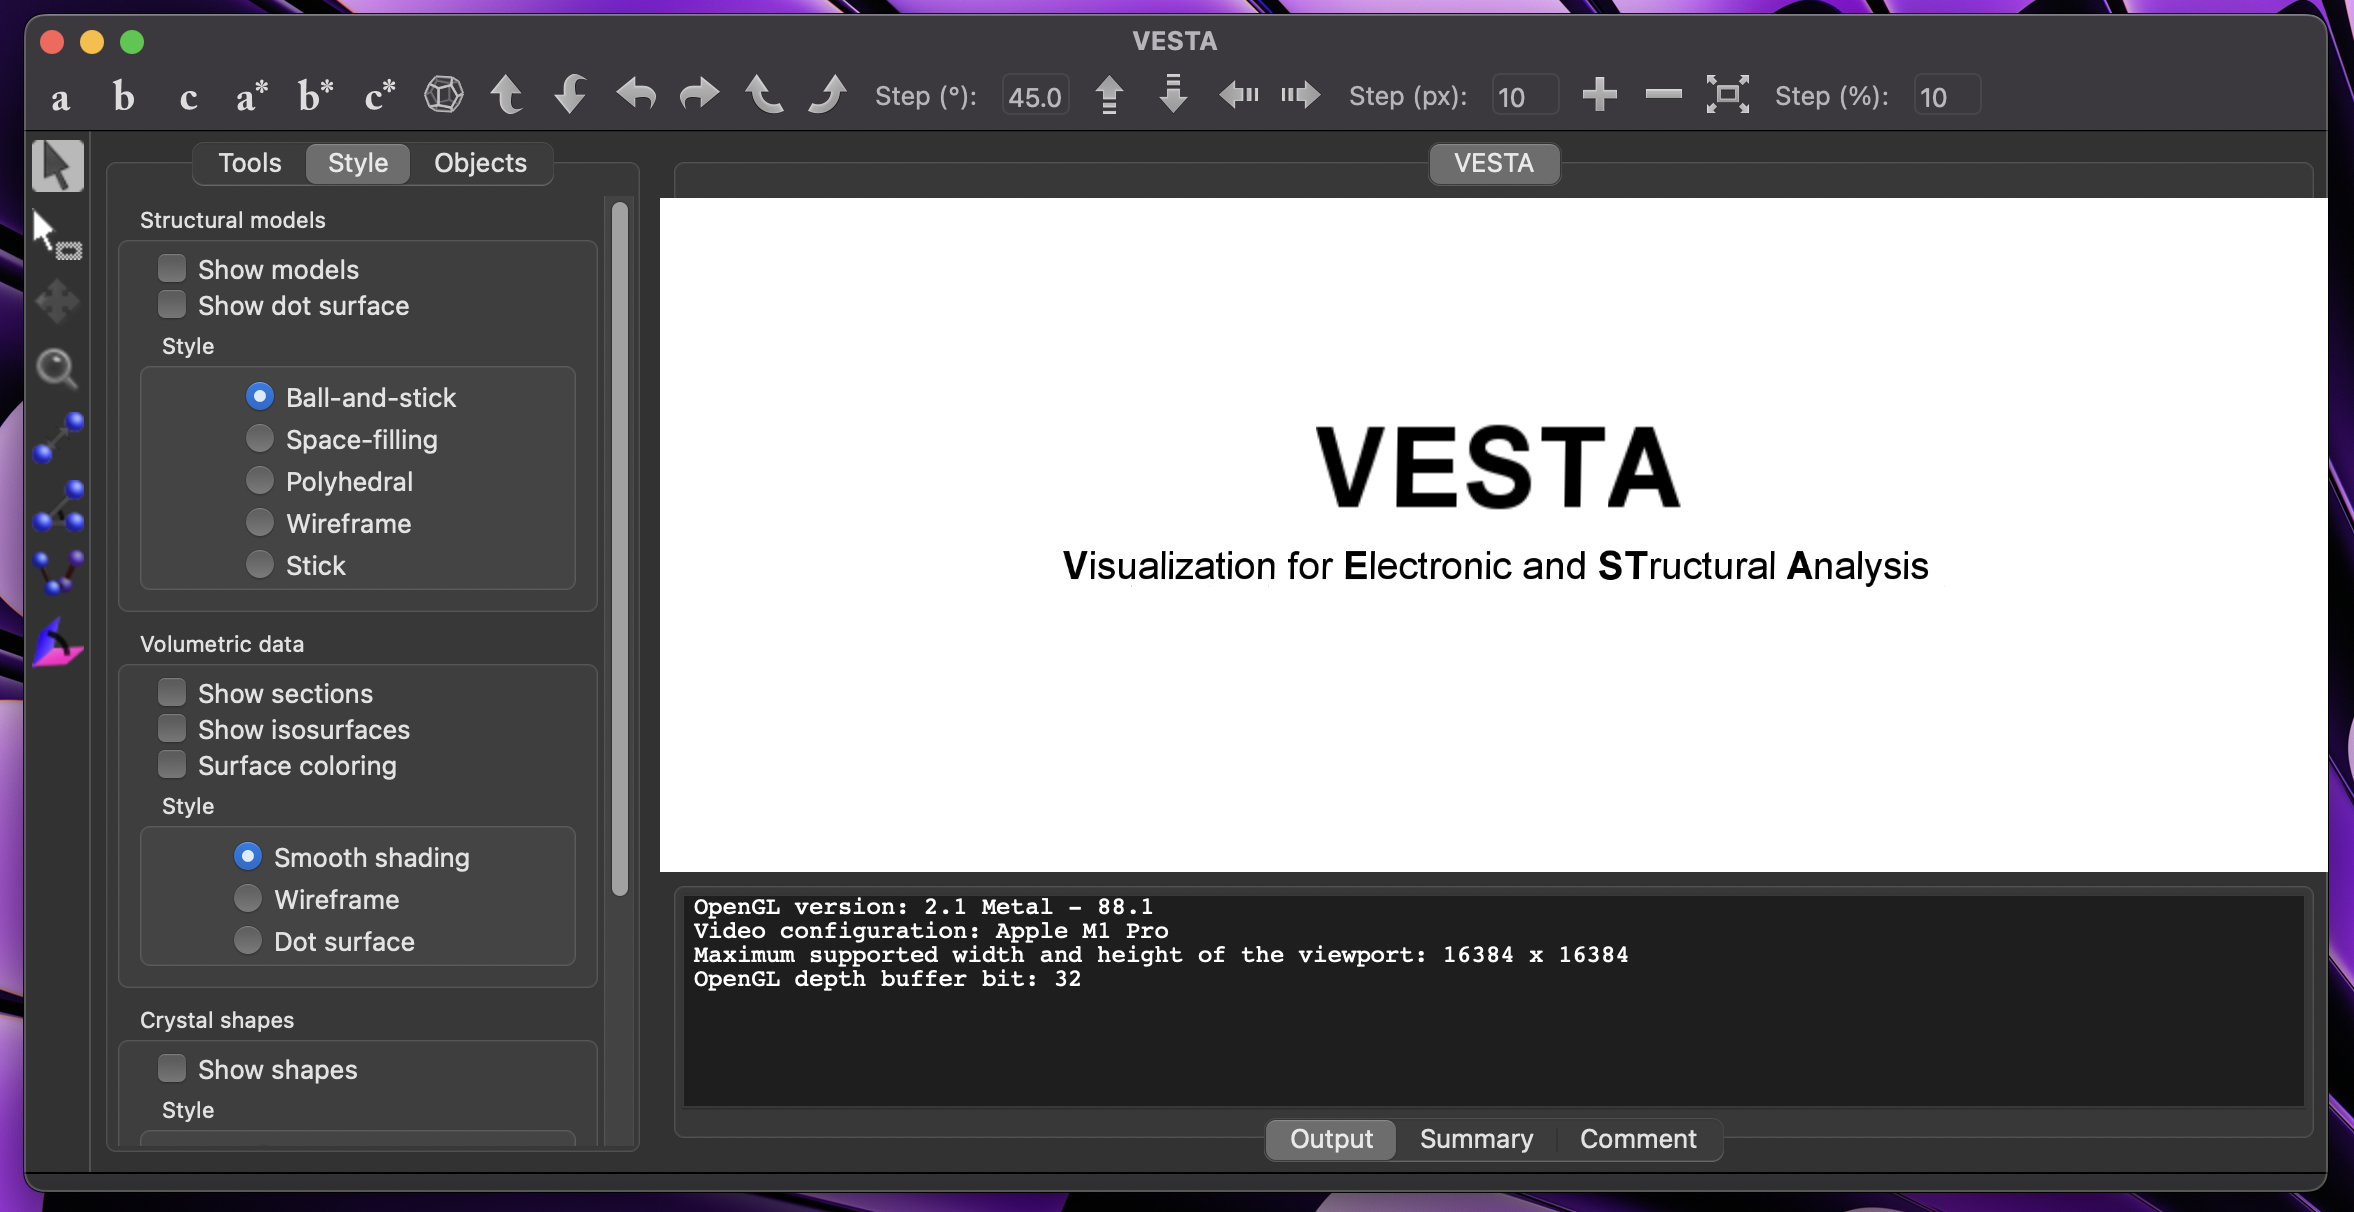
Task: Select the Ball-and-stick style
Action: pos(260,397)
